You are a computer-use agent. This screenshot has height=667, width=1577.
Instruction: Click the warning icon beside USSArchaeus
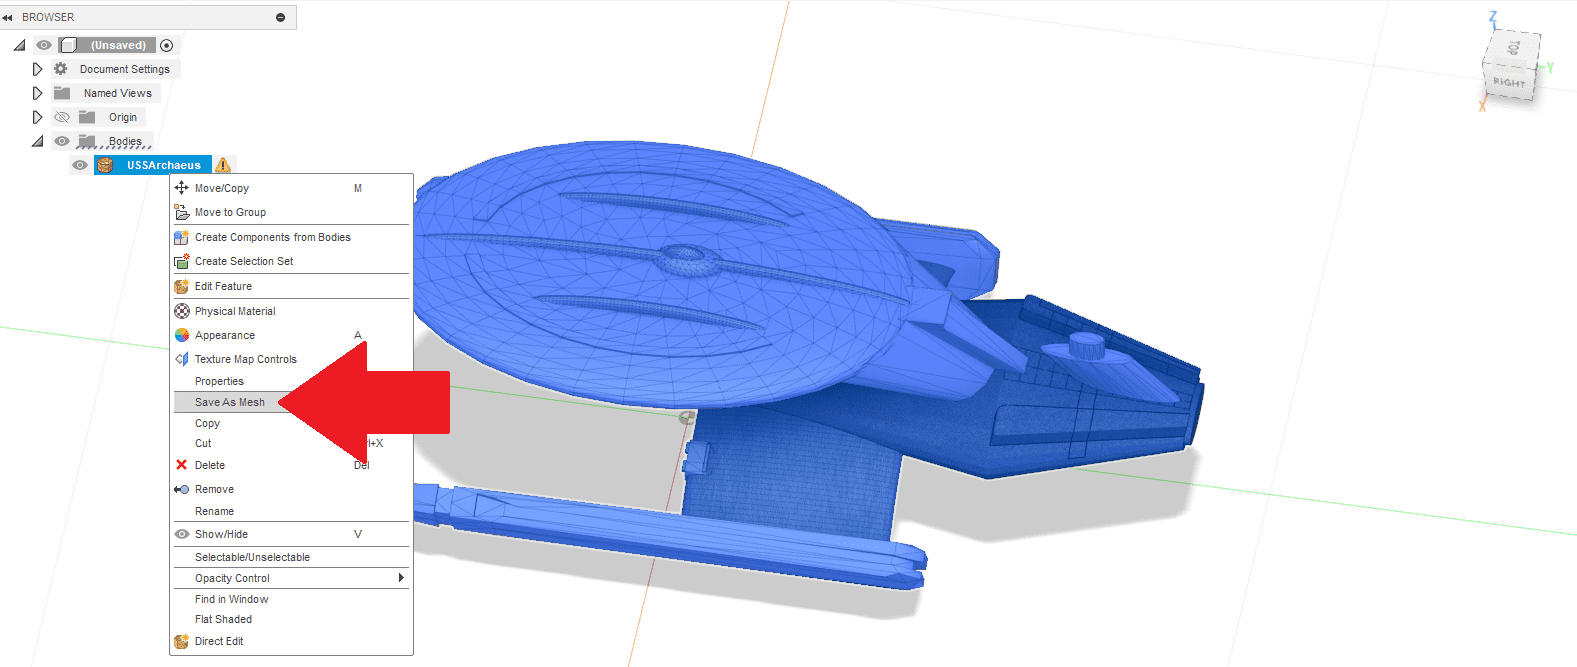click(x=223, y=165)
